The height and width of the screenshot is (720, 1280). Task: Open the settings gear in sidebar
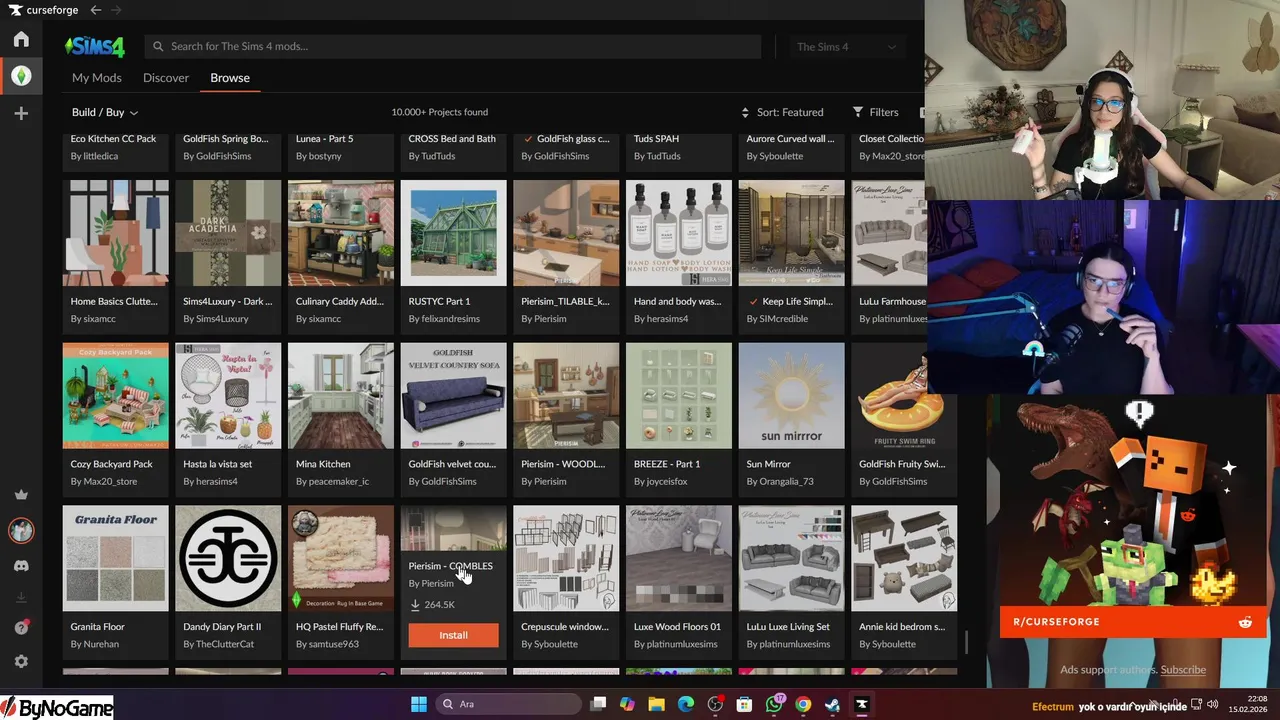click(x=21, y=661)
